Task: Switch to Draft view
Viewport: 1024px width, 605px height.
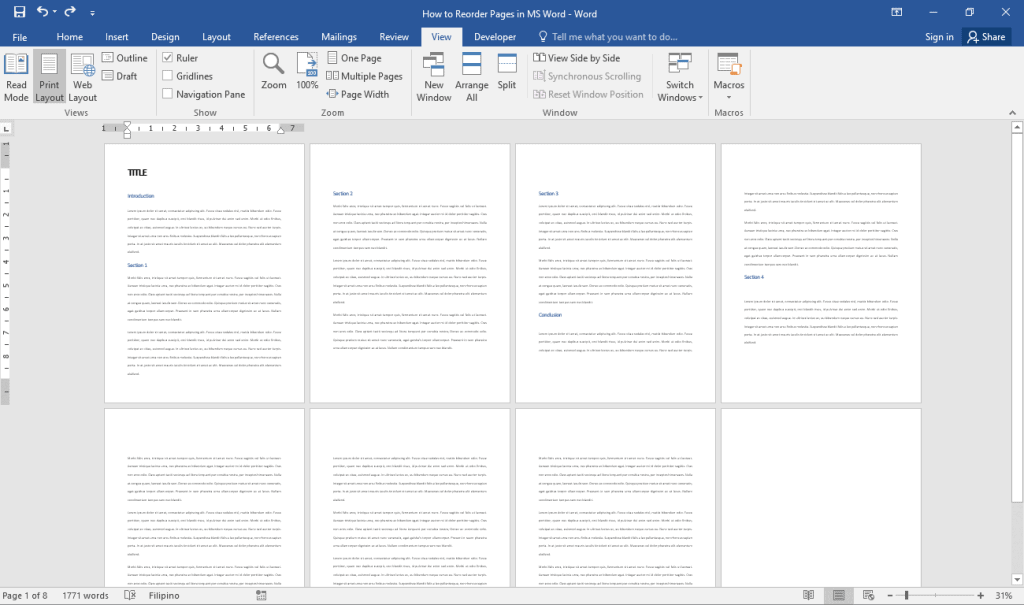Action: coord(120,76)
